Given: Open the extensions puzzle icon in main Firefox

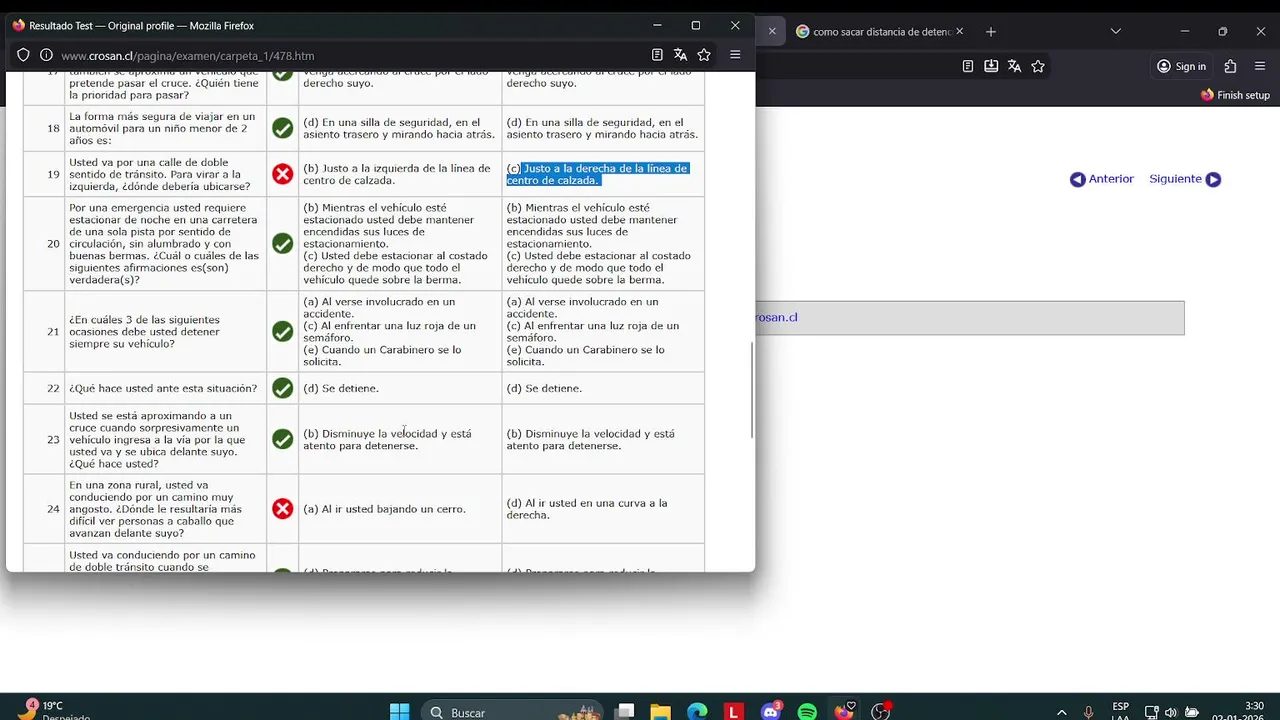Looking at the screenshot, I should 1230,66.
